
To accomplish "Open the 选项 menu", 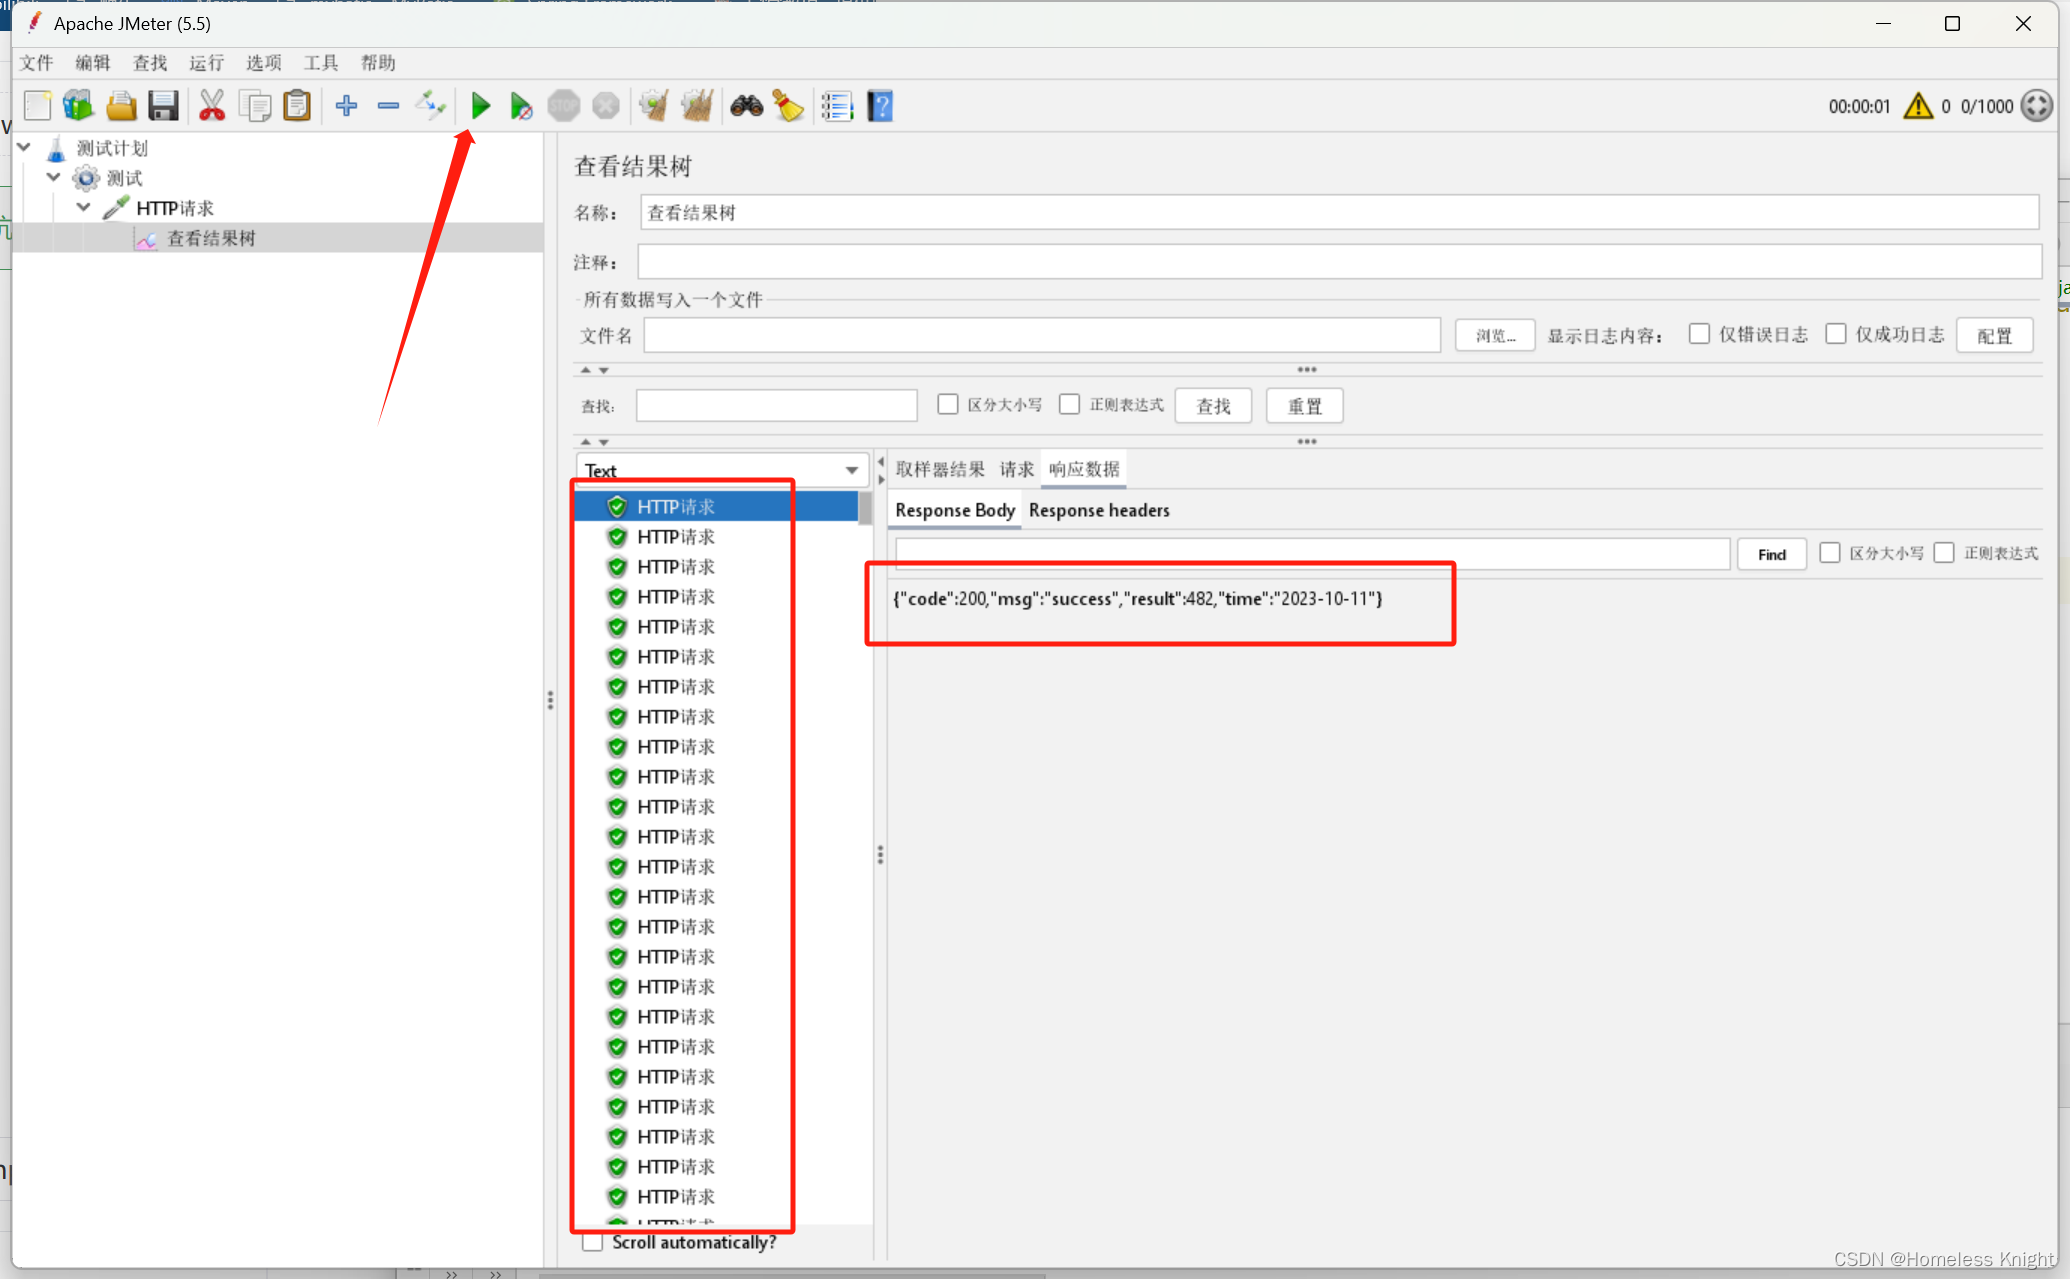I will pyautogui.click(x=264, y=63).
